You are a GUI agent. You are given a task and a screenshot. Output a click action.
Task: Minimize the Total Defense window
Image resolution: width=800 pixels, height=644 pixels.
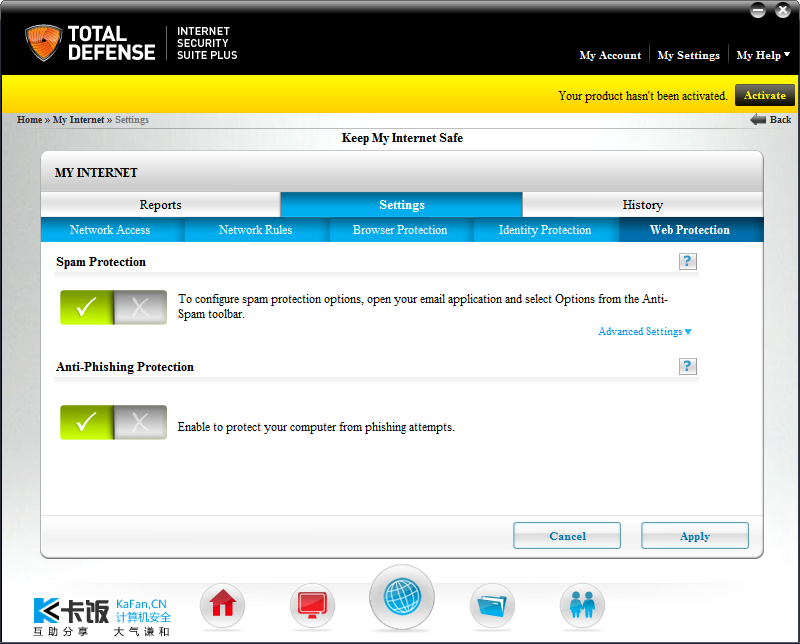point(758,10)
